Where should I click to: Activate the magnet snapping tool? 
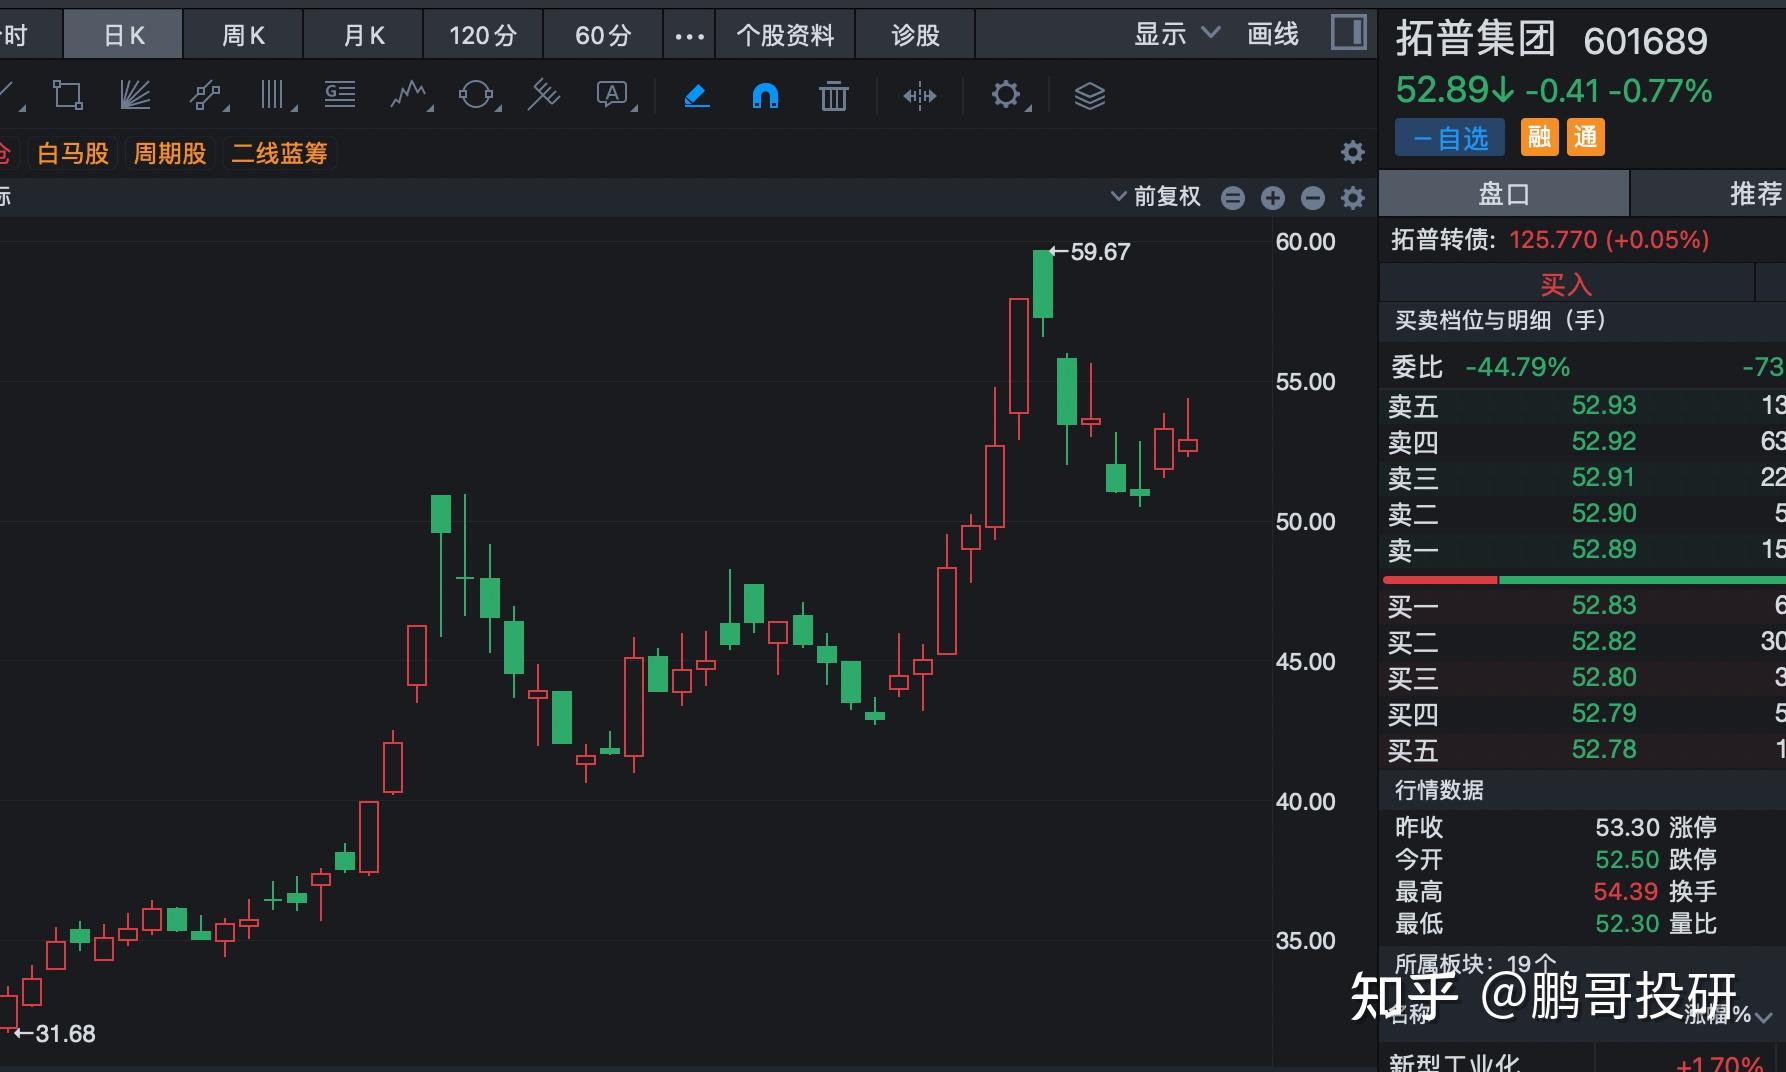tap(764, 95)
